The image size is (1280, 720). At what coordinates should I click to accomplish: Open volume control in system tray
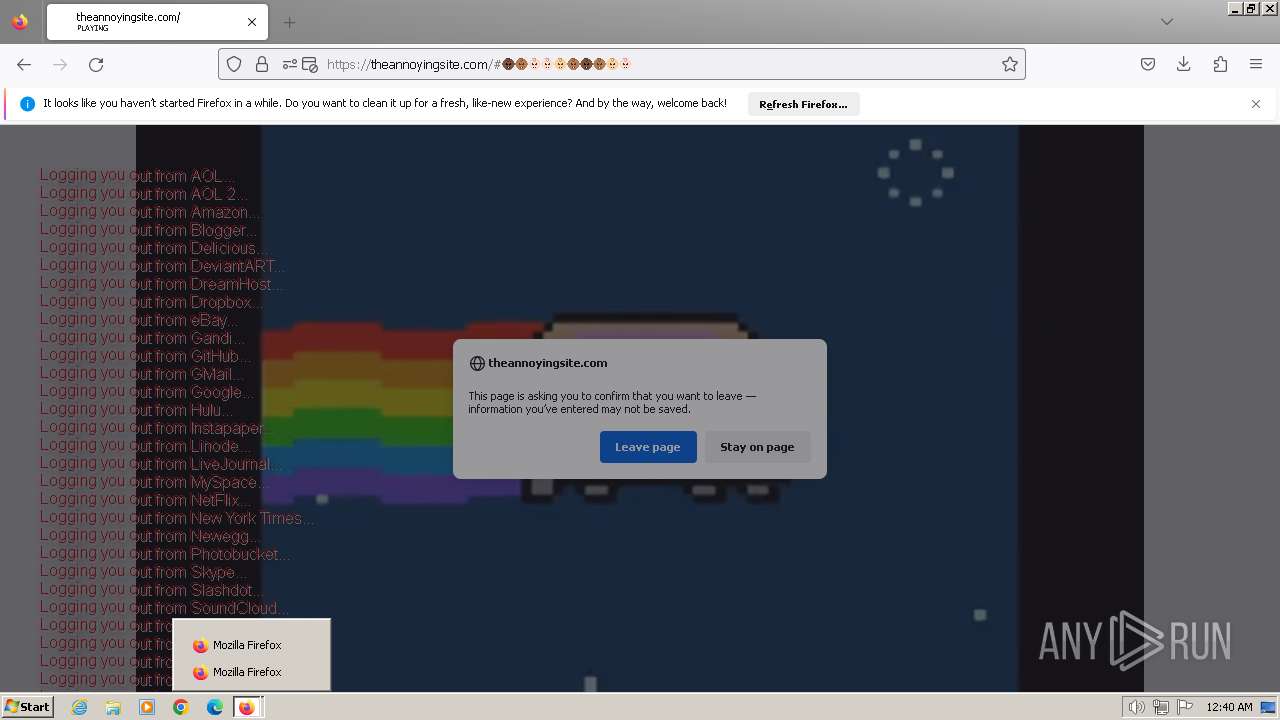pos(1136,707)
